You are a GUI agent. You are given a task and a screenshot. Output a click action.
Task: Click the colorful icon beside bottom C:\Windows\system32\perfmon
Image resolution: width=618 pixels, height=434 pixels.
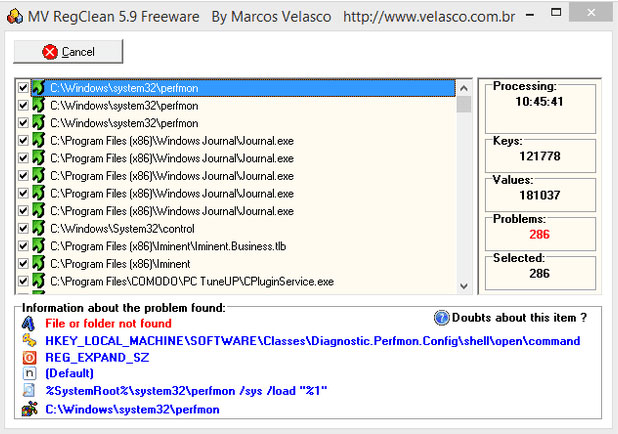point(30,409)
